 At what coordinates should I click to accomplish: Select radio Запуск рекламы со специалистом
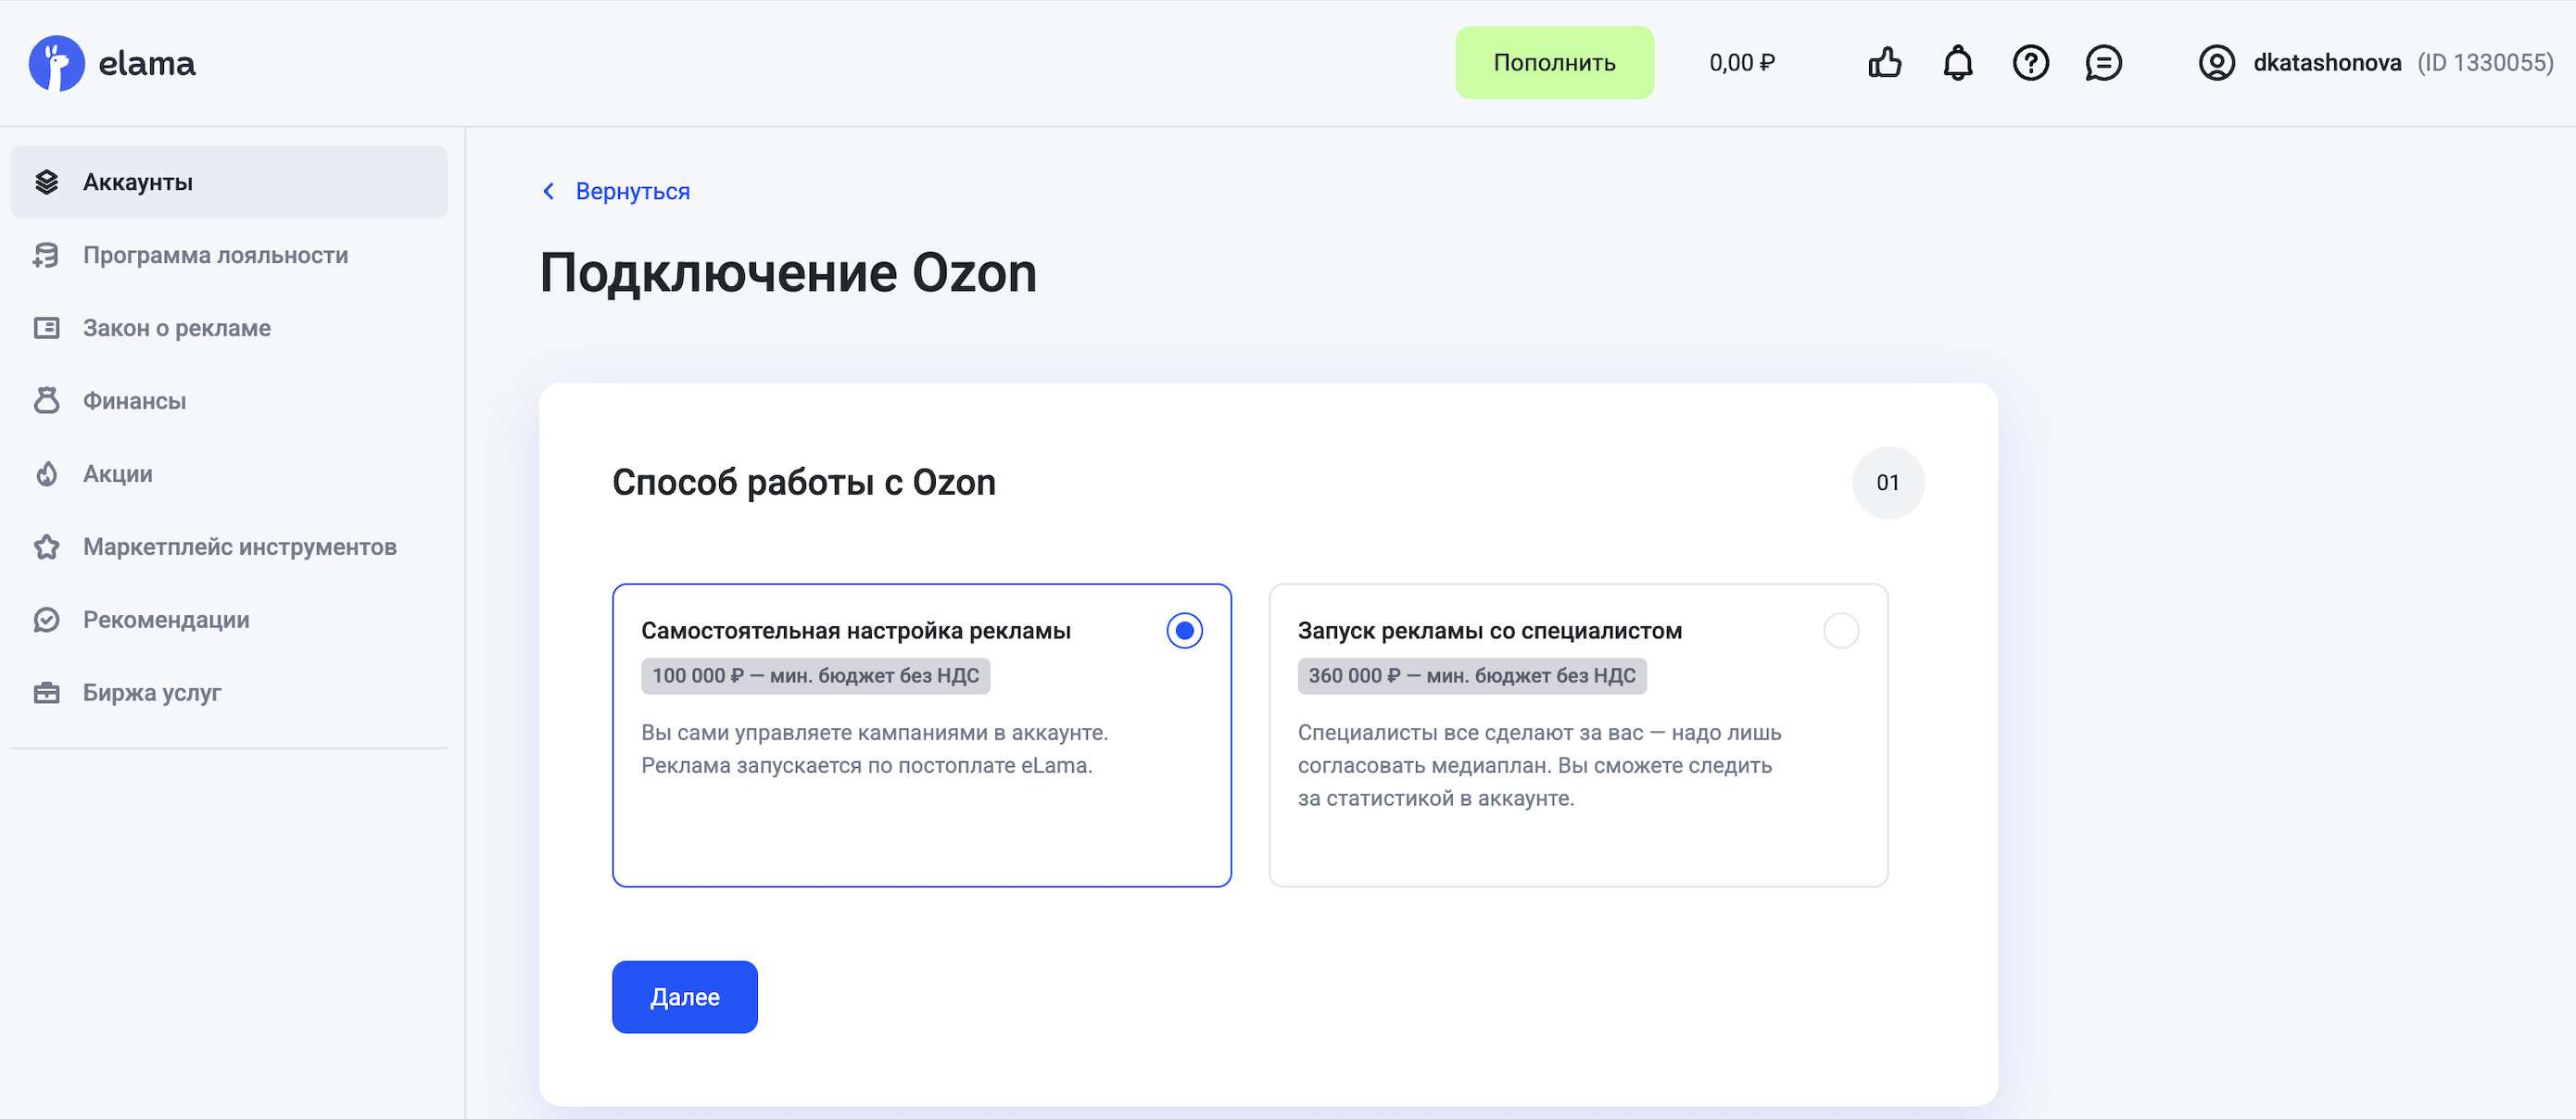coord(1840,631)
